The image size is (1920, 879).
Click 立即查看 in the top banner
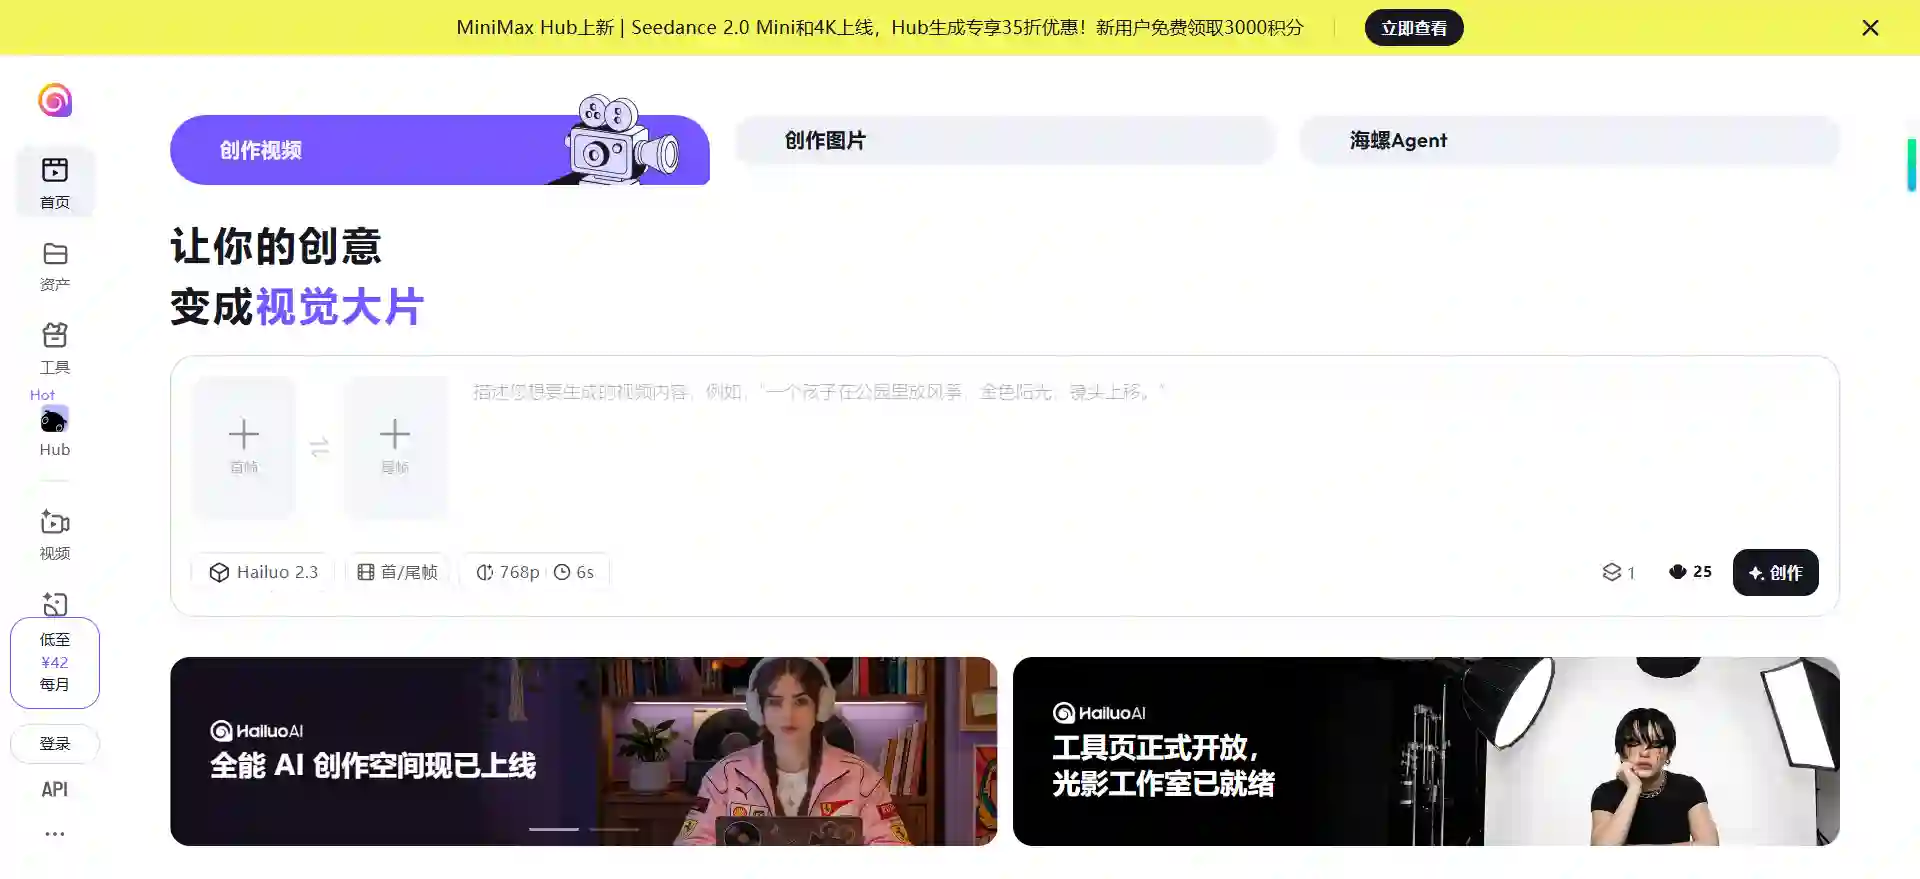(1414, 28)
